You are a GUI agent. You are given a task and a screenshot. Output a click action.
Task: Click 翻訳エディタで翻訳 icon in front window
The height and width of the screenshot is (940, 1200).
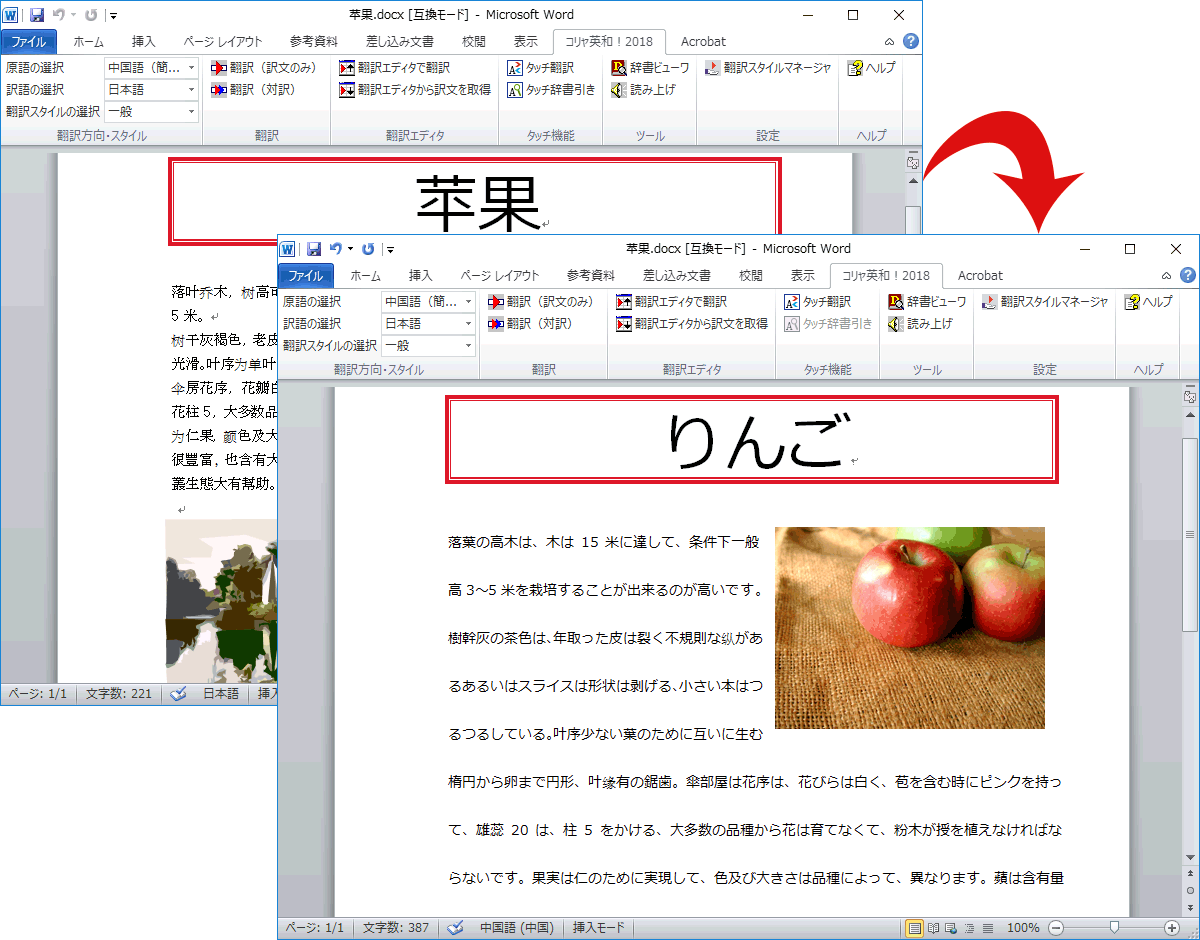[624, 302]
